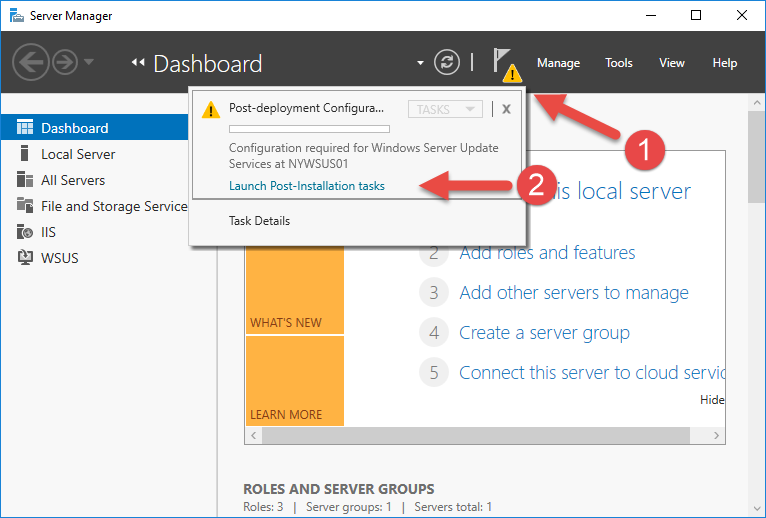
Task: Click the Post-deployment Configuration title text
Action: pos(306,108)
